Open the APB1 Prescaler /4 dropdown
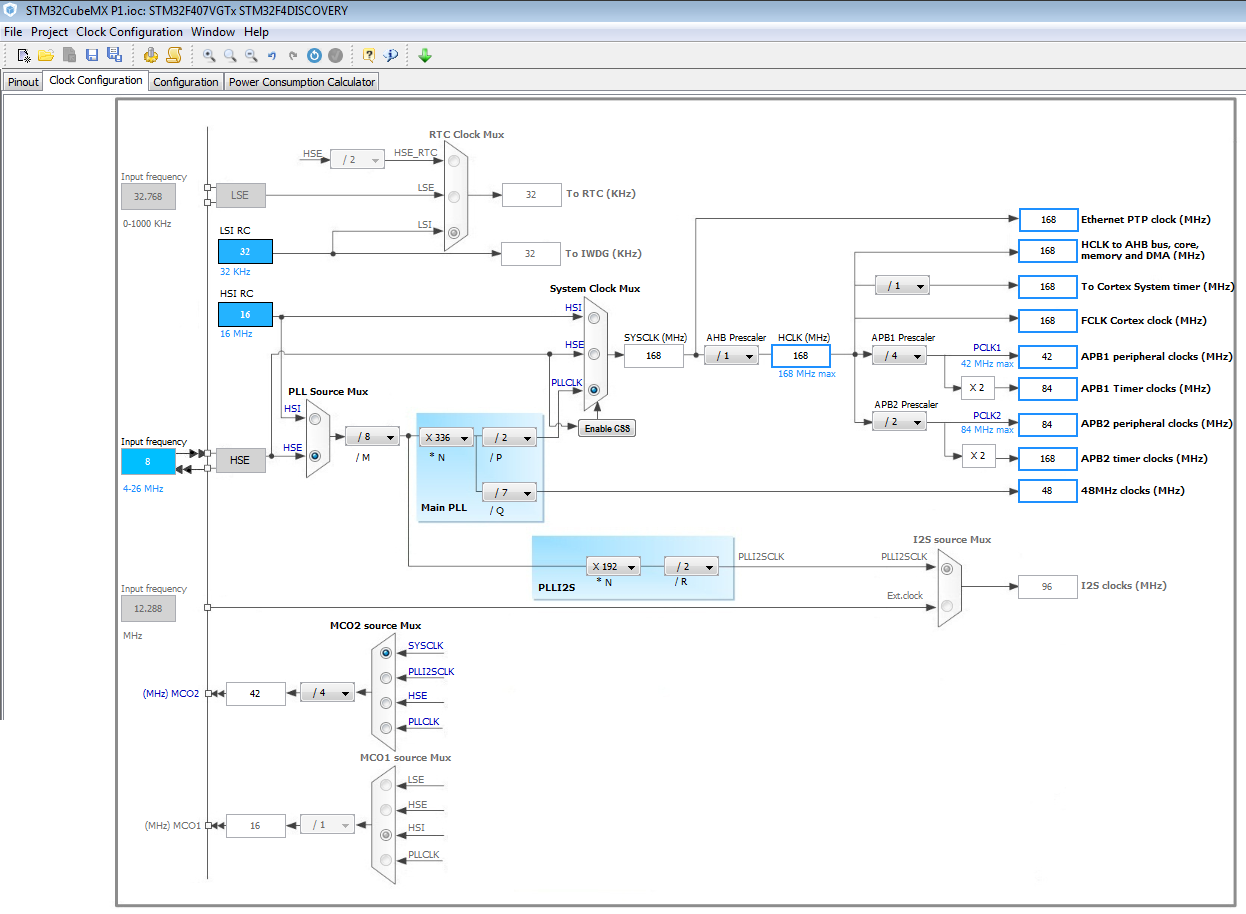 (899, 355)
